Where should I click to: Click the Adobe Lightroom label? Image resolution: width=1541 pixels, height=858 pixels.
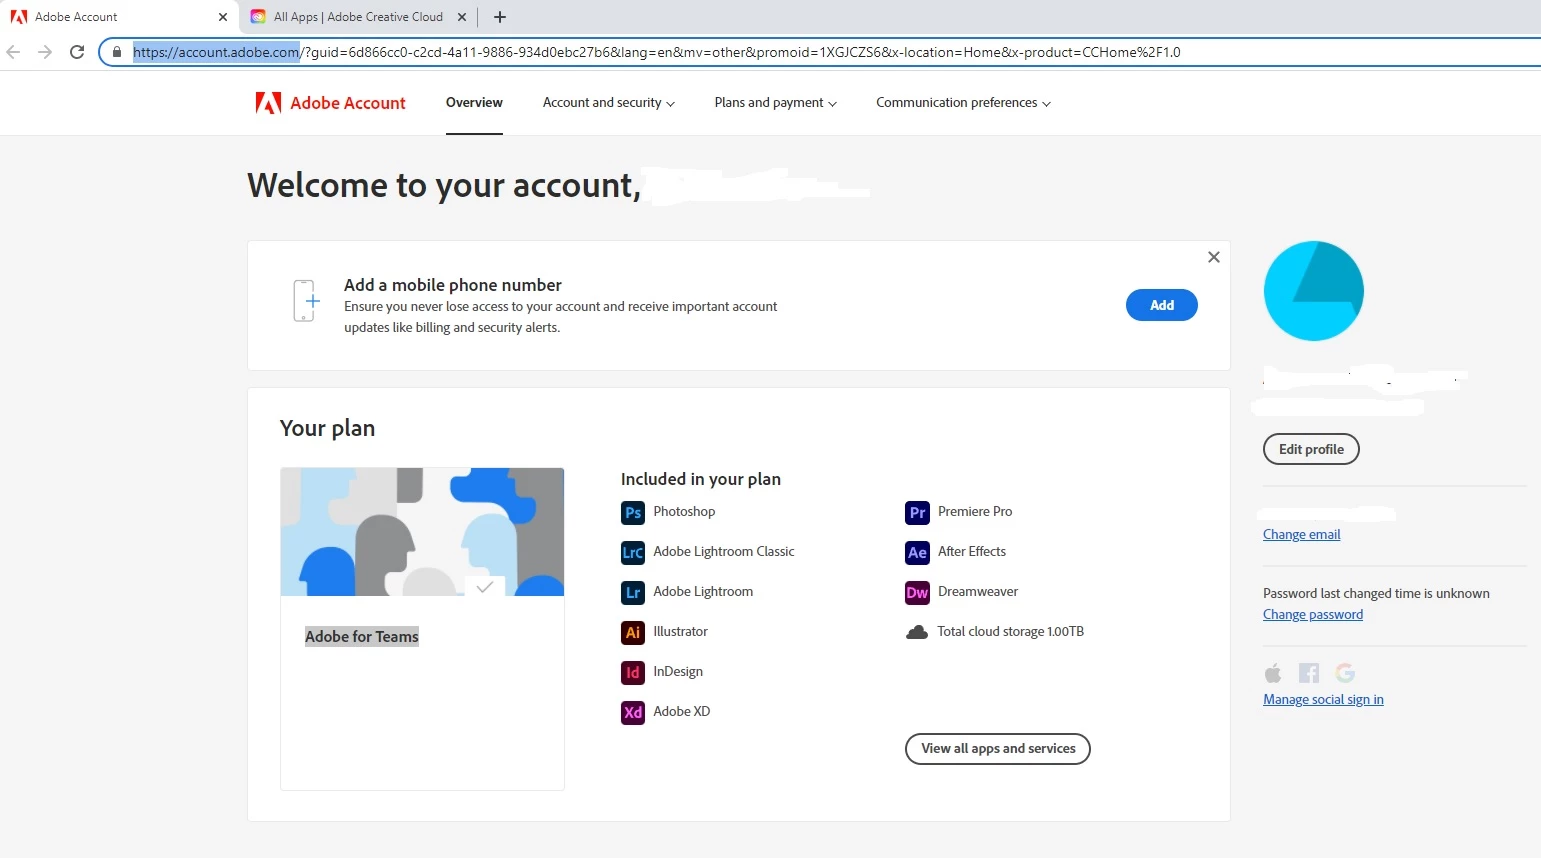click(x=703, y=592)
